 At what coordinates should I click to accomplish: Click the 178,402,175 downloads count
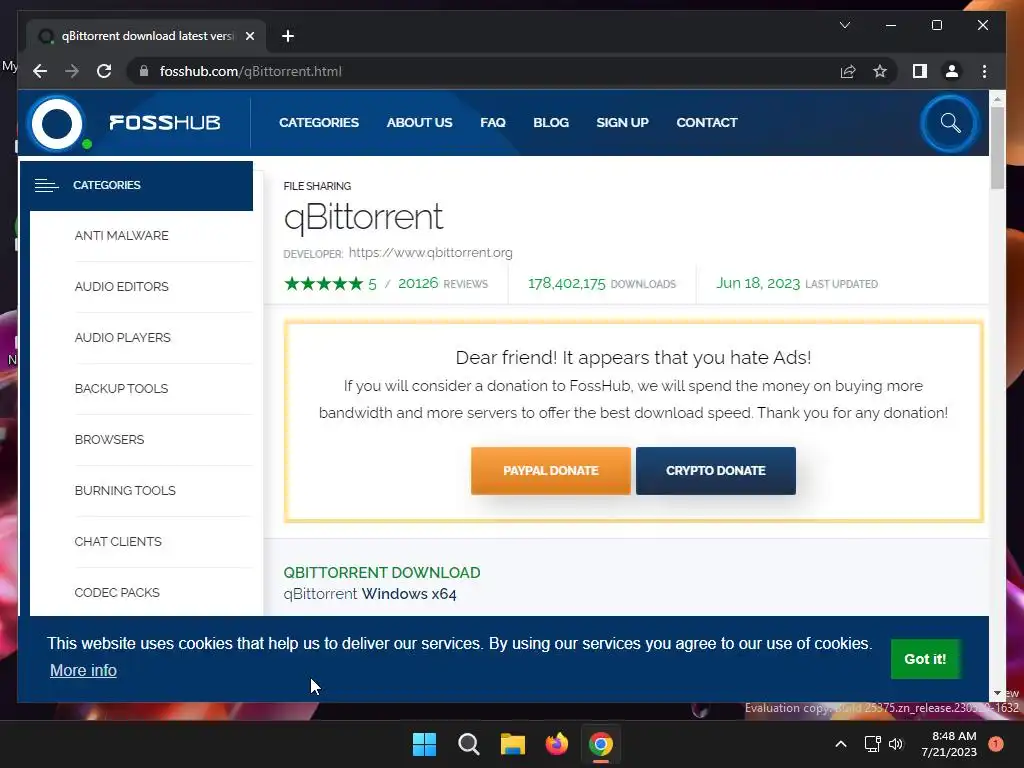567,283
